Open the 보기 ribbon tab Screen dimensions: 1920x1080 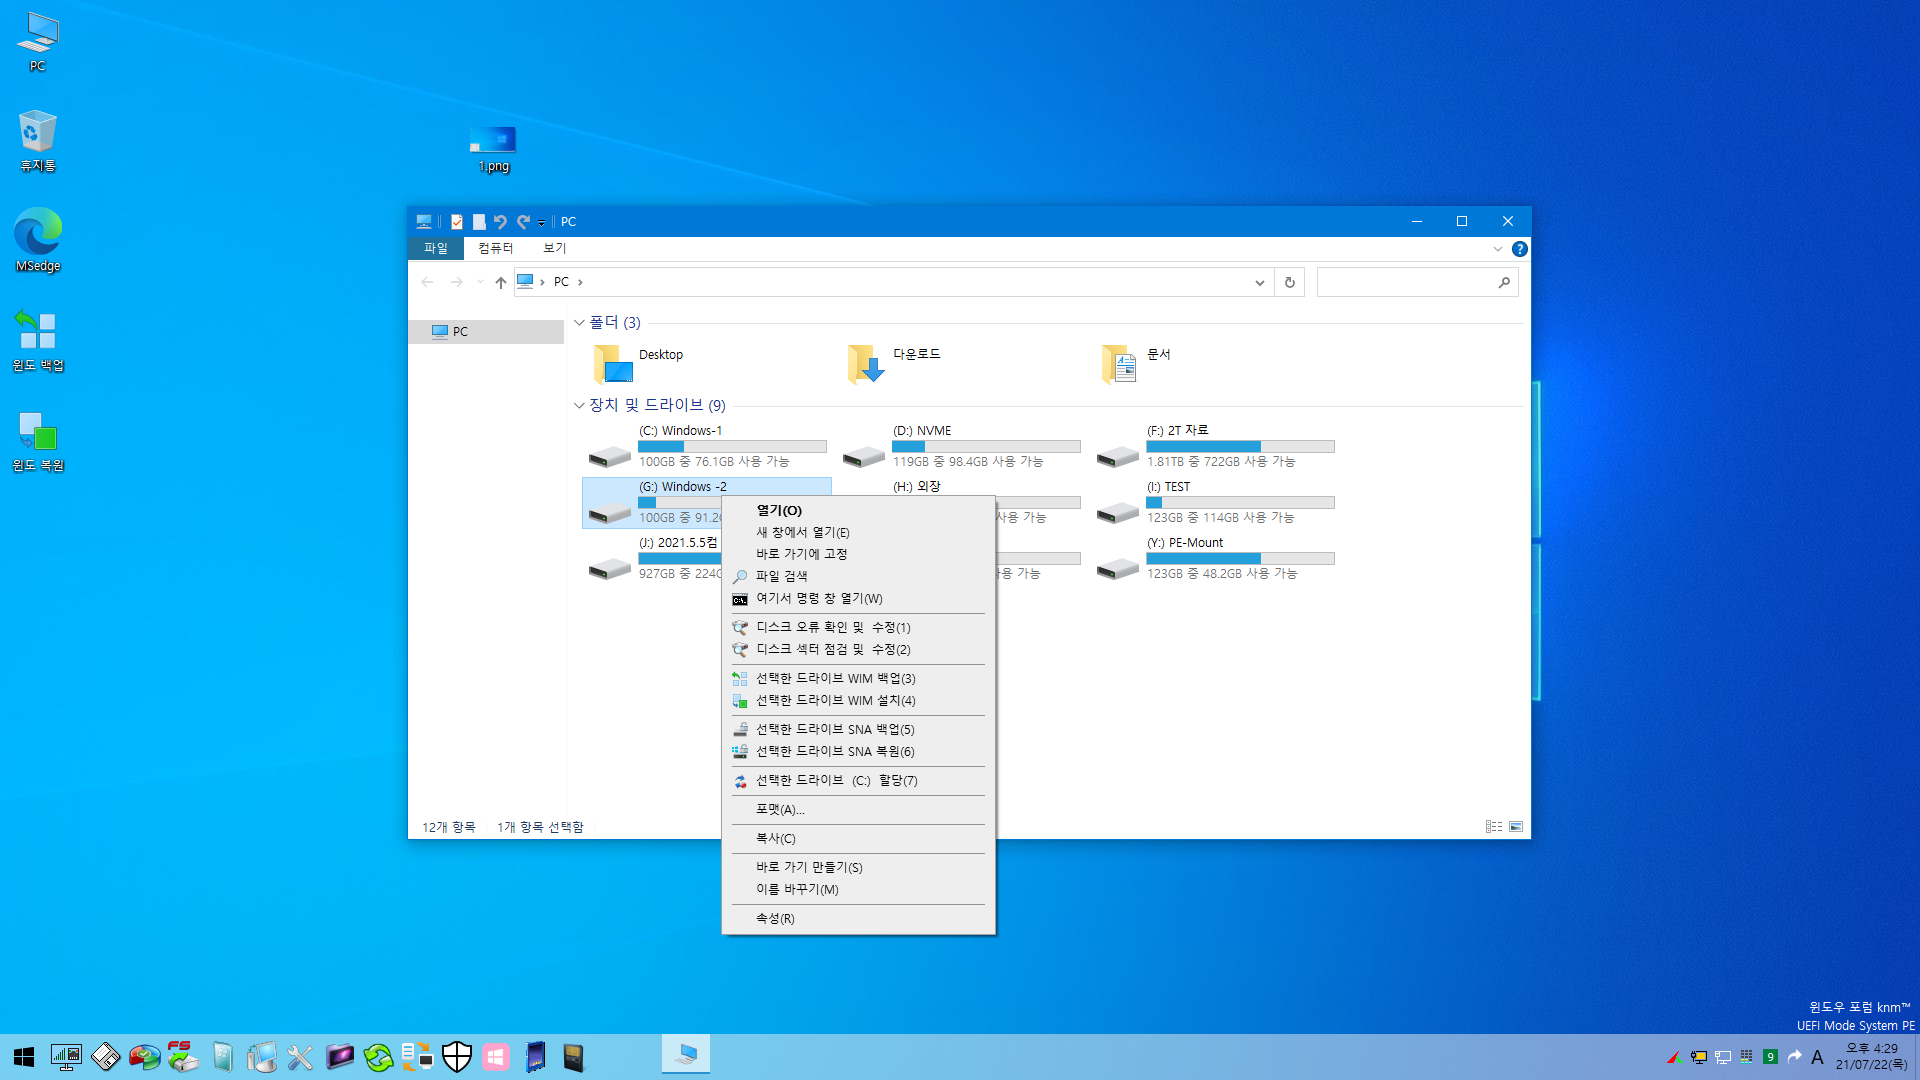coord(554,248)
